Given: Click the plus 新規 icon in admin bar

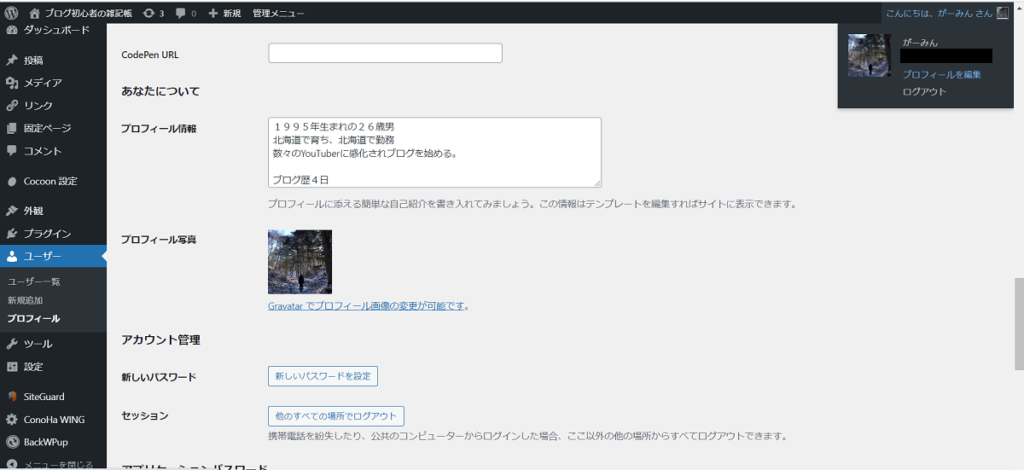Looking at the screenshot, I should [x=213, y=13].
